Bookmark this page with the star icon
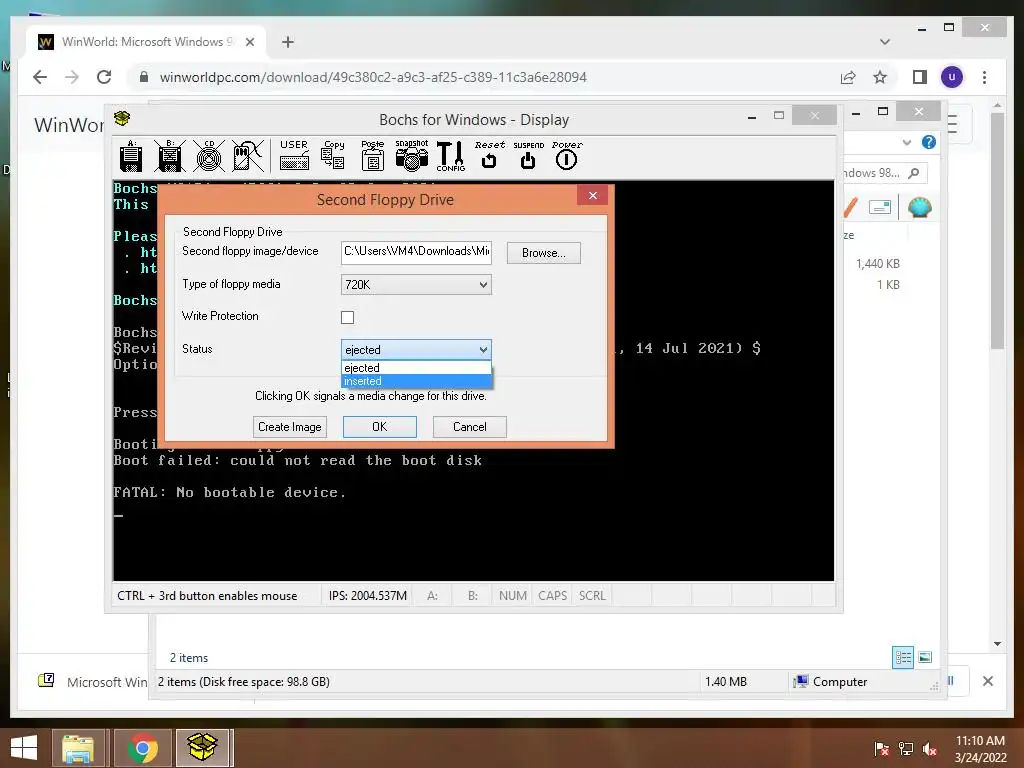This screenshot has height=768, width=1024. 880,77
